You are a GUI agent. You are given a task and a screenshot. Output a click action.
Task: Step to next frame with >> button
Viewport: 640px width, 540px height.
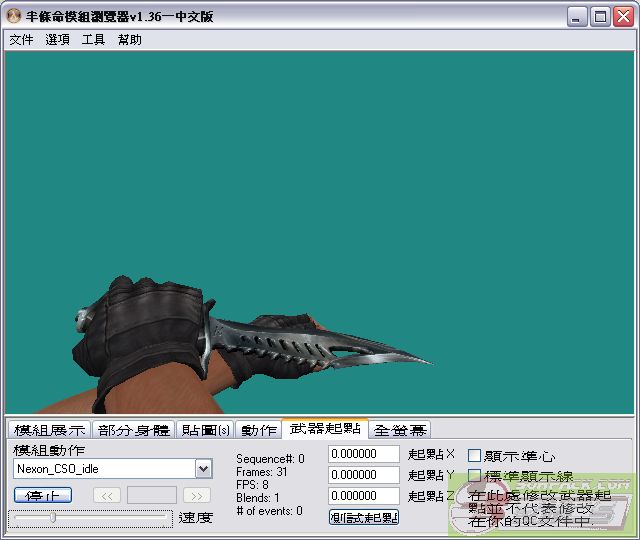(197, 496)
